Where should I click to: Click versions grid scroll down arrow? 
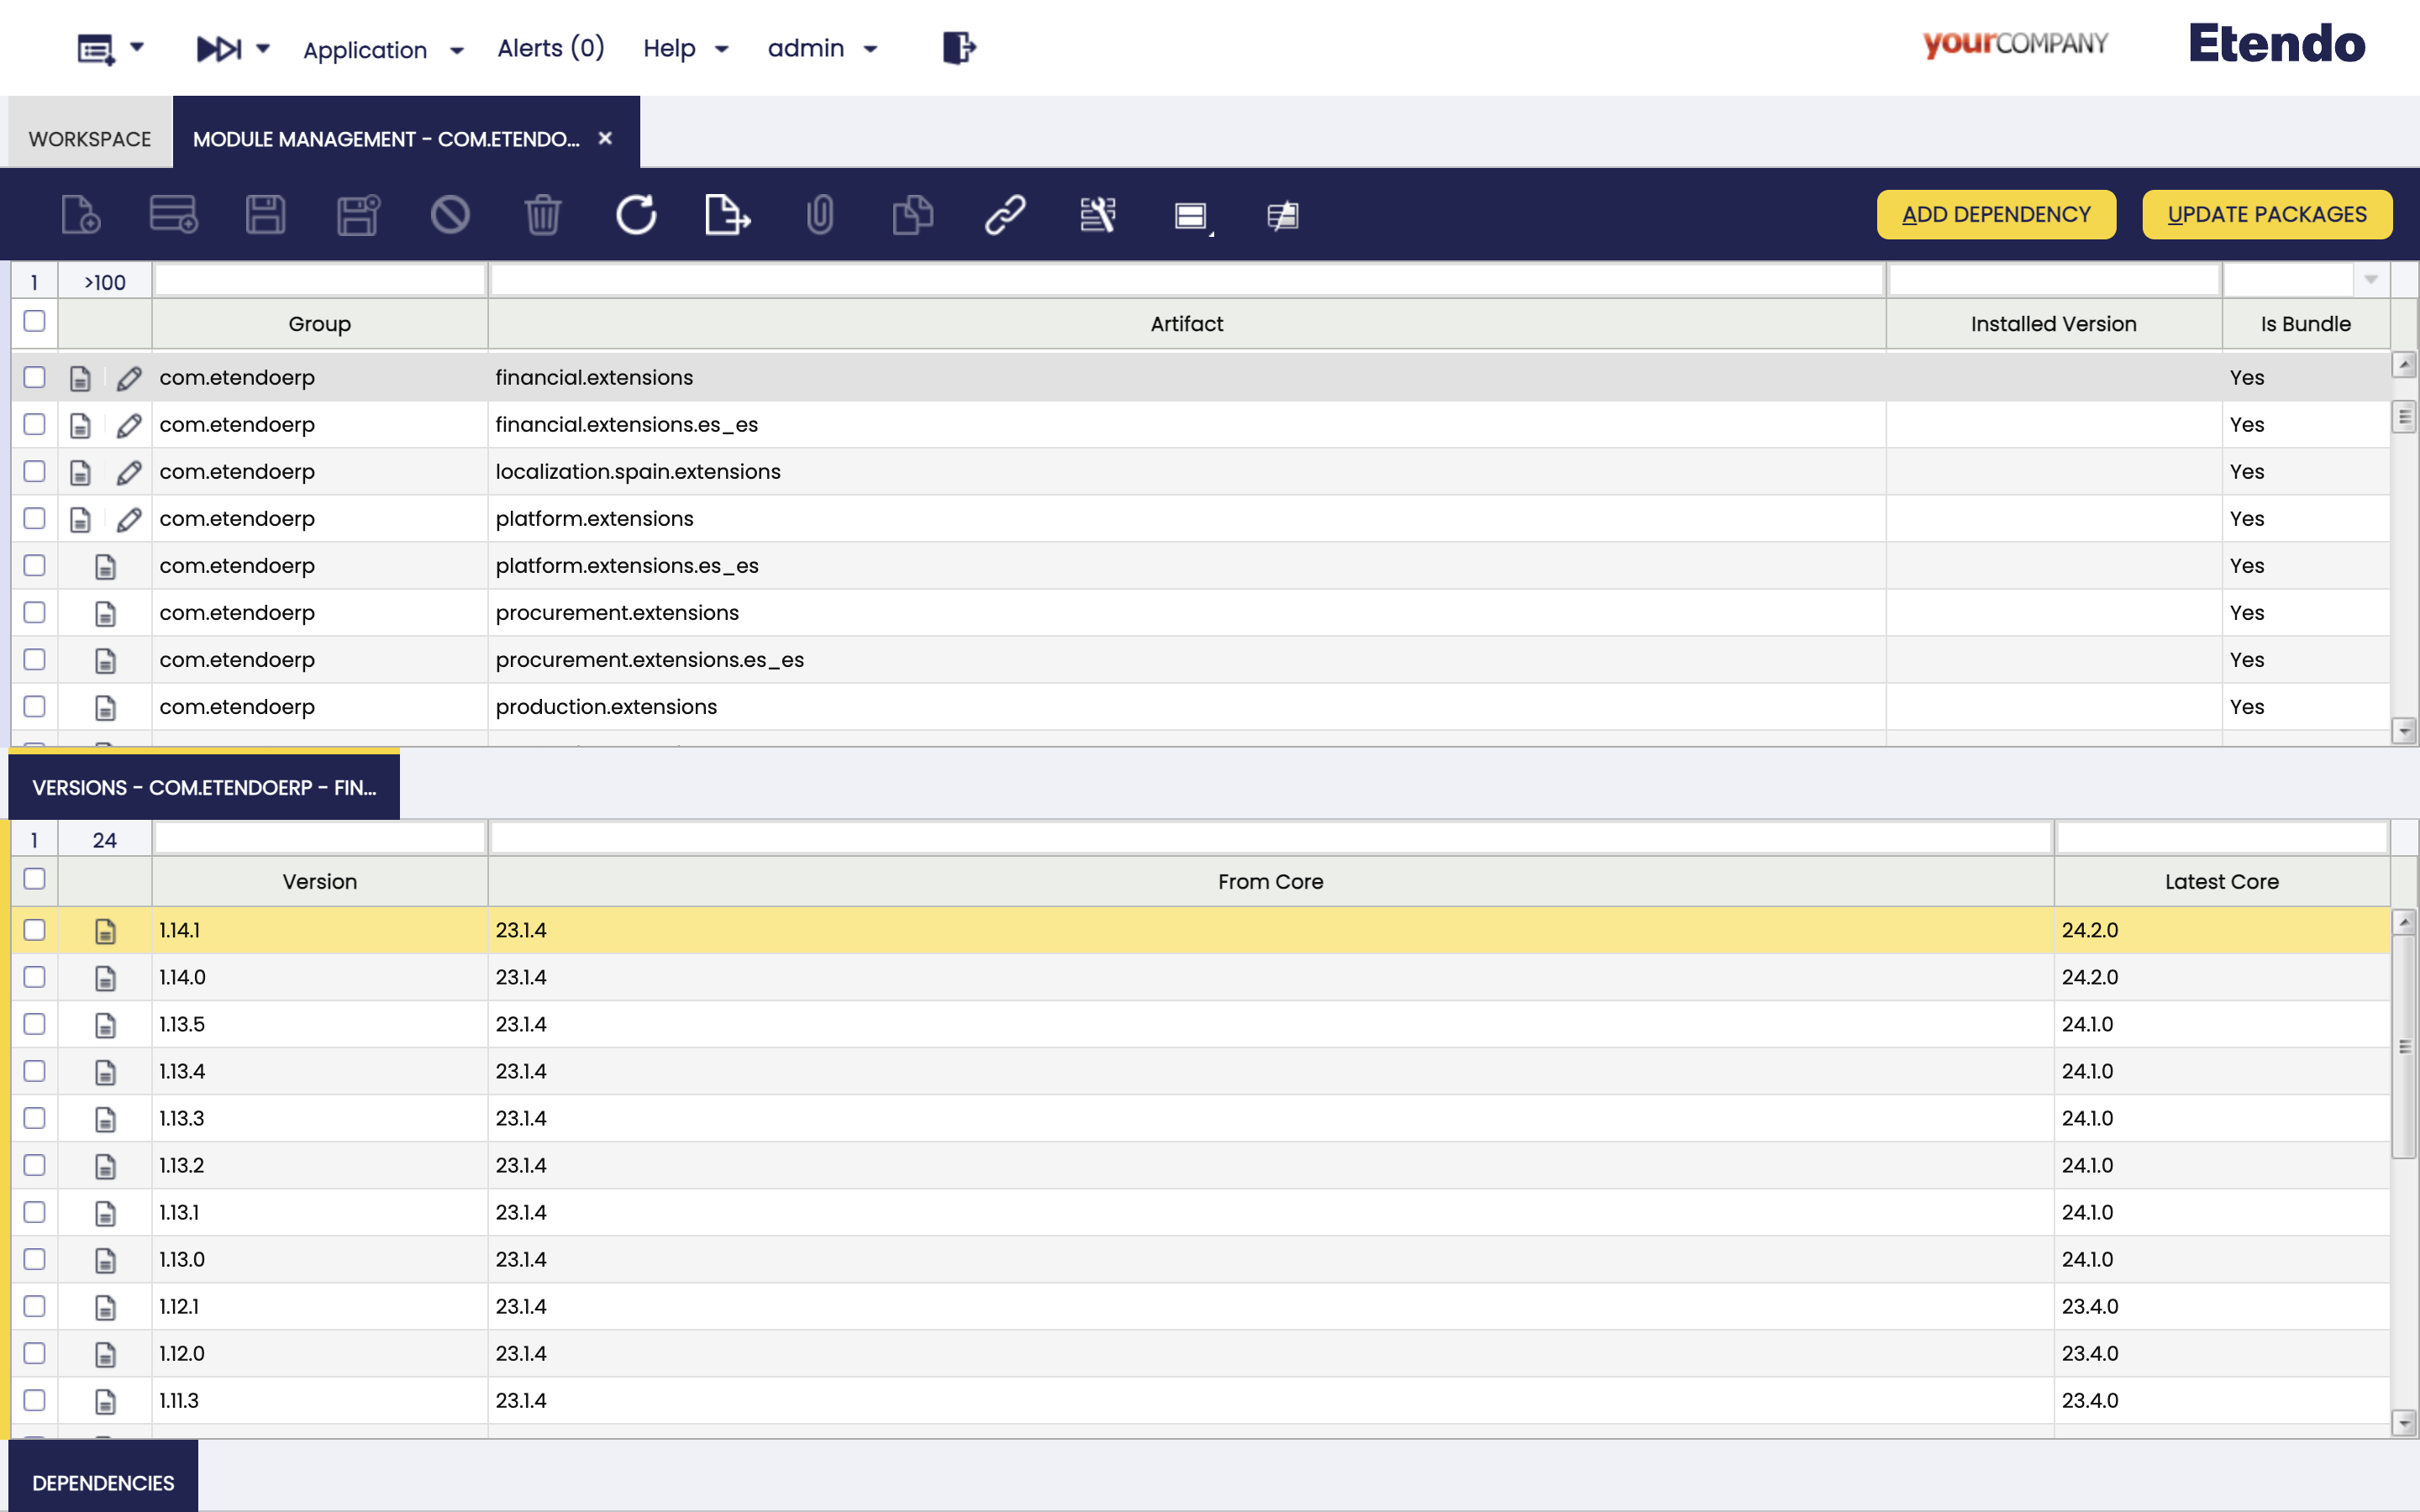[2404, 1422]
